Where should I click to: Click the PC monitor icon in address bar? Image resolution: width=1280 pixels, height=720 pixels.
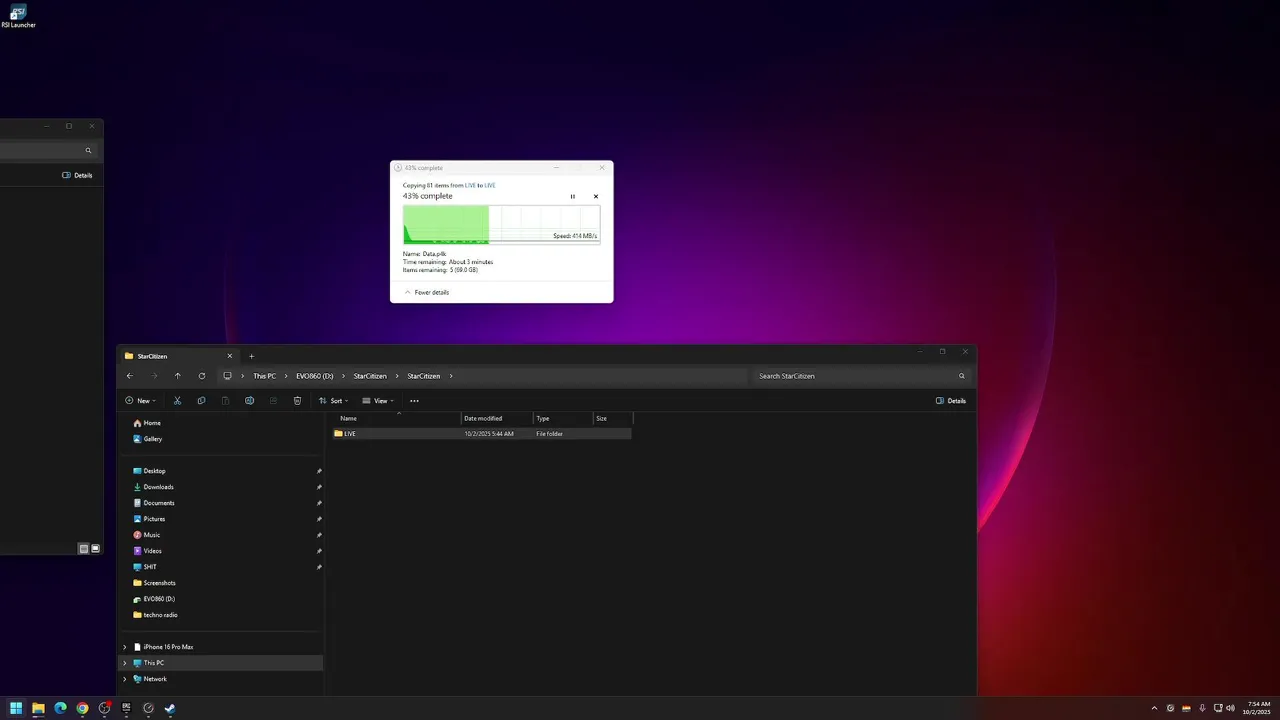click(x=227, y=376)
